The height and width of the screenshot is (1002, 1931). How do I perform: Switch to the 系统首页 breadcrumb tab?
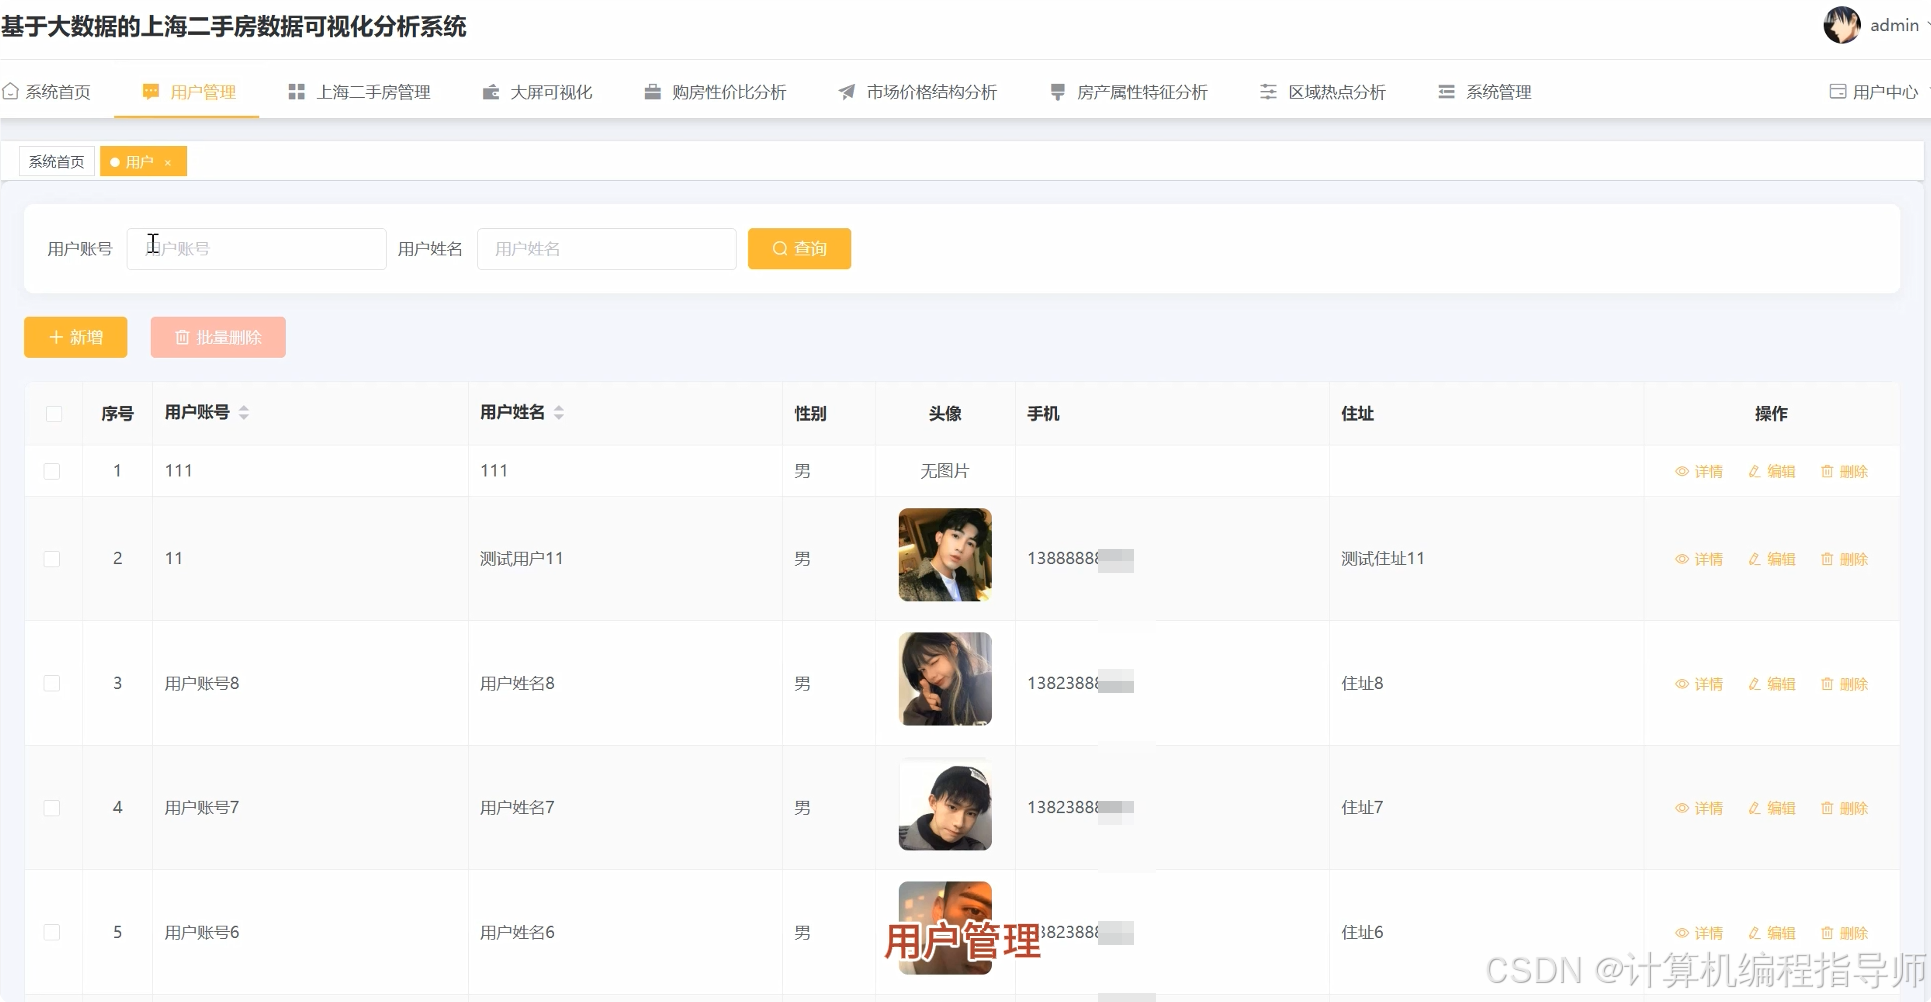coord(55,160)
